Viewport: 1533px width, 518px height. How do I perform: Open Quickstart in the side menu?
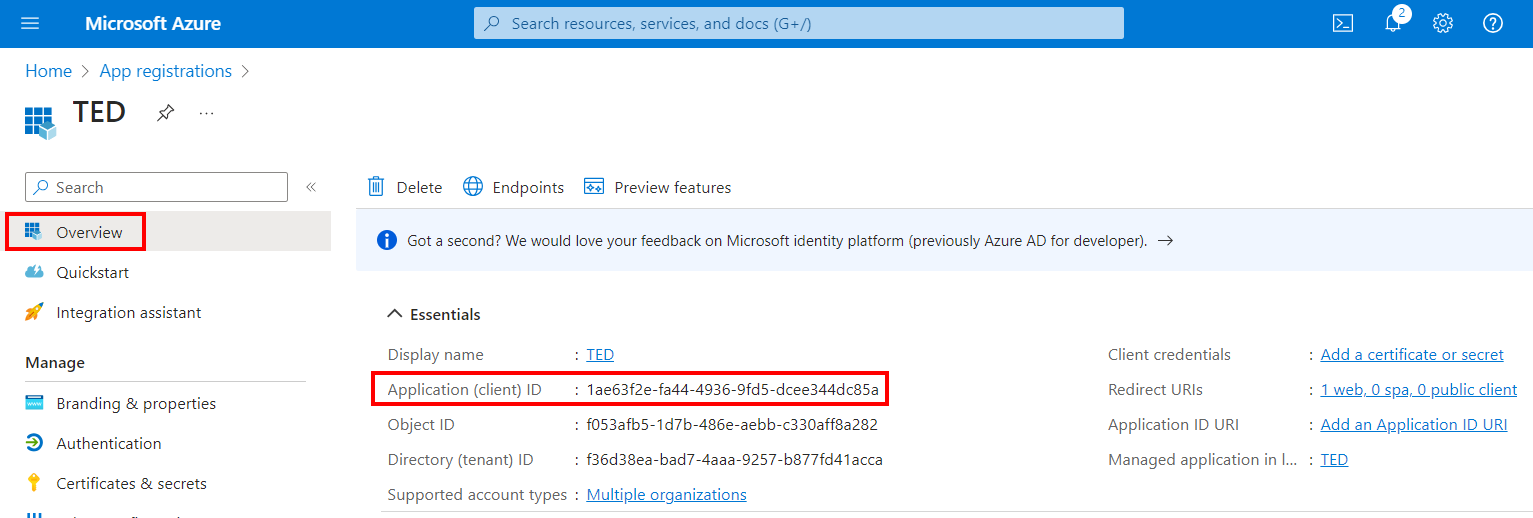168,272
